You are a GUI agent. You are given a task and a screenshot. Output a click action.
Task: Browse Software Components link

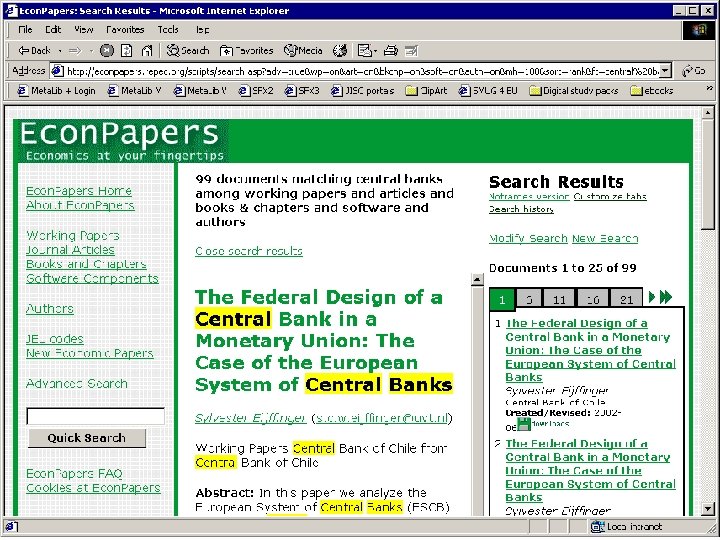point(92,278)
